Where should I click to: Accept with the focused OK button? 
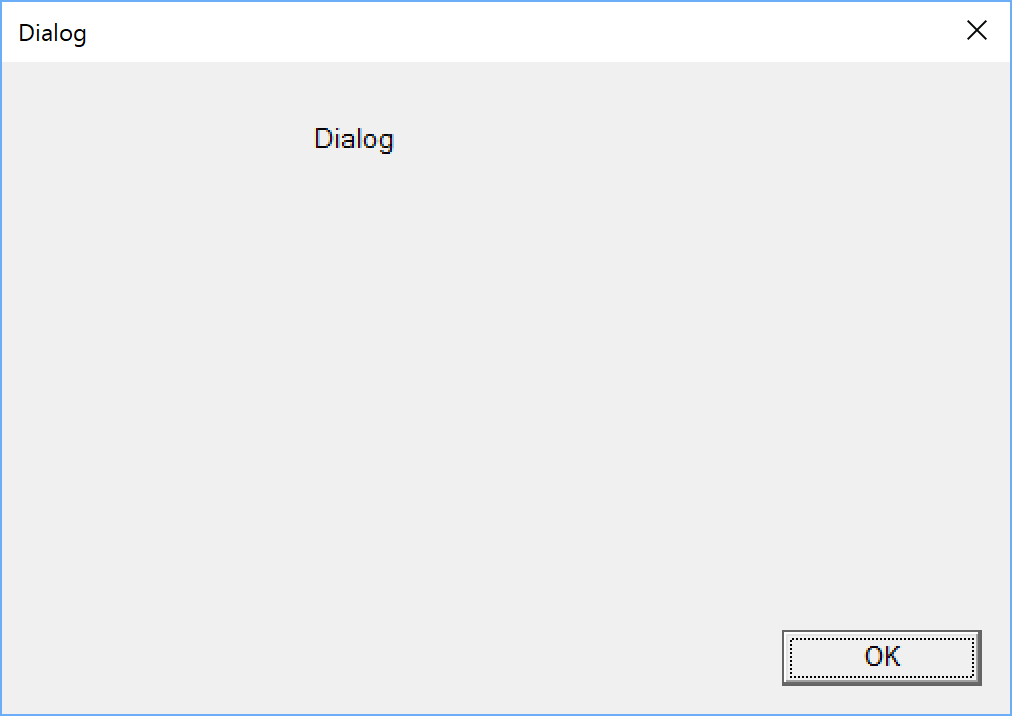coord(882,657)
